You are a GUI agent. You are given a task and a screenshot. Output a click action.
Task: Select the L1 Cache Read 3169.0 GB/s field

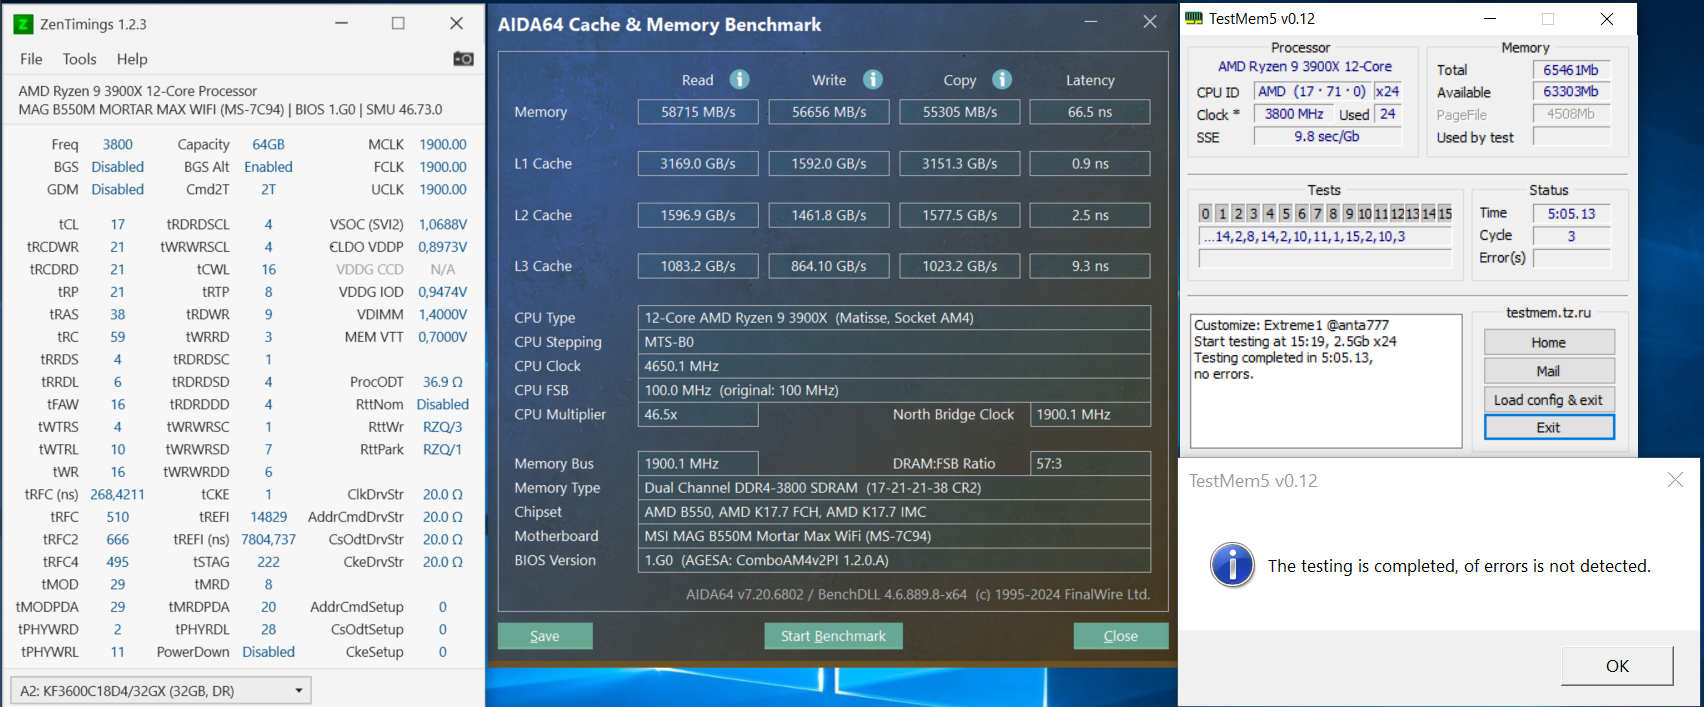[x=698, y=163]
